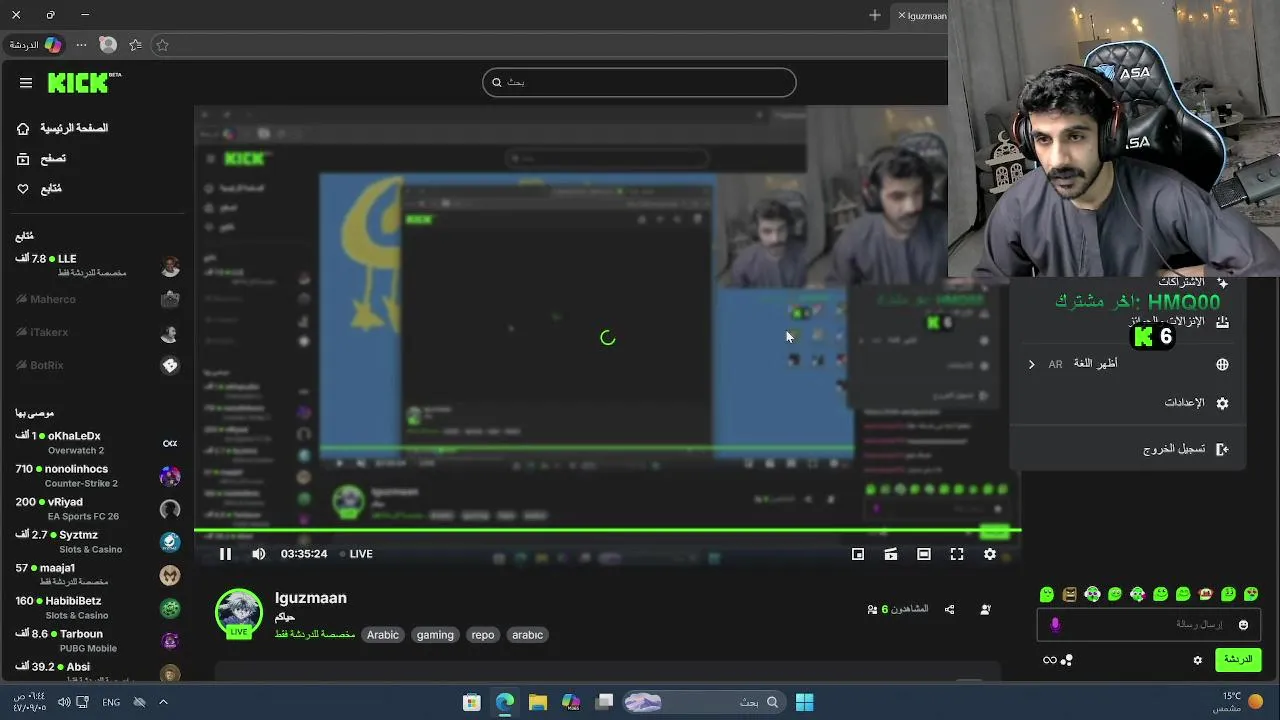The image size is (1280, 720).
Task: Toggle mini player mode
Action: click(858, 554)
